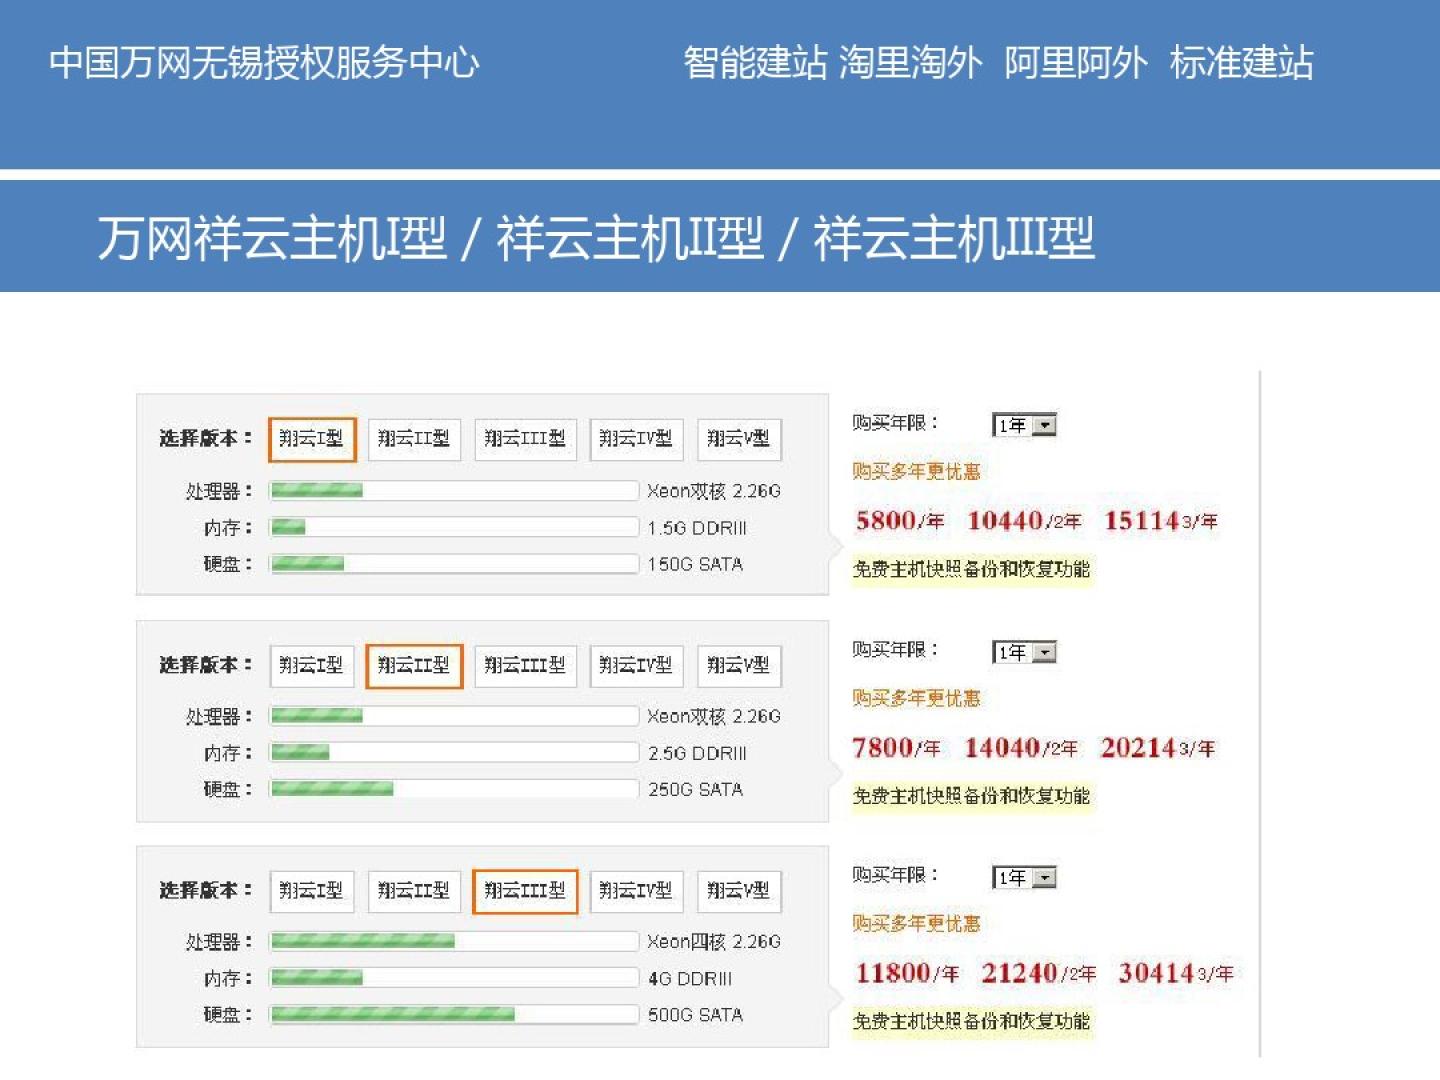Open the 1年 dropdown above 11800/年 price

click(1024, 877)
